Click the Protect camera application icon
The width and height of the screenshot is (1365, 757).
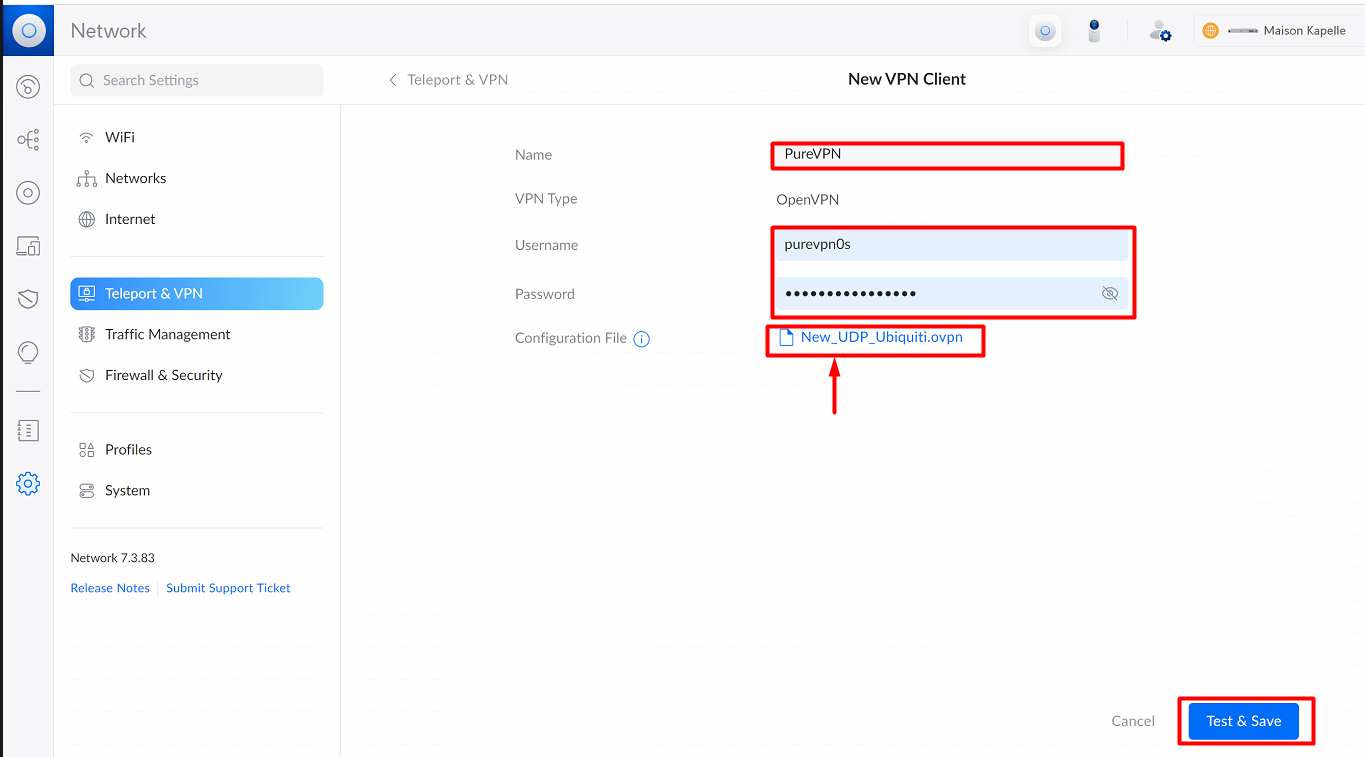click(x=1094, y=31)
